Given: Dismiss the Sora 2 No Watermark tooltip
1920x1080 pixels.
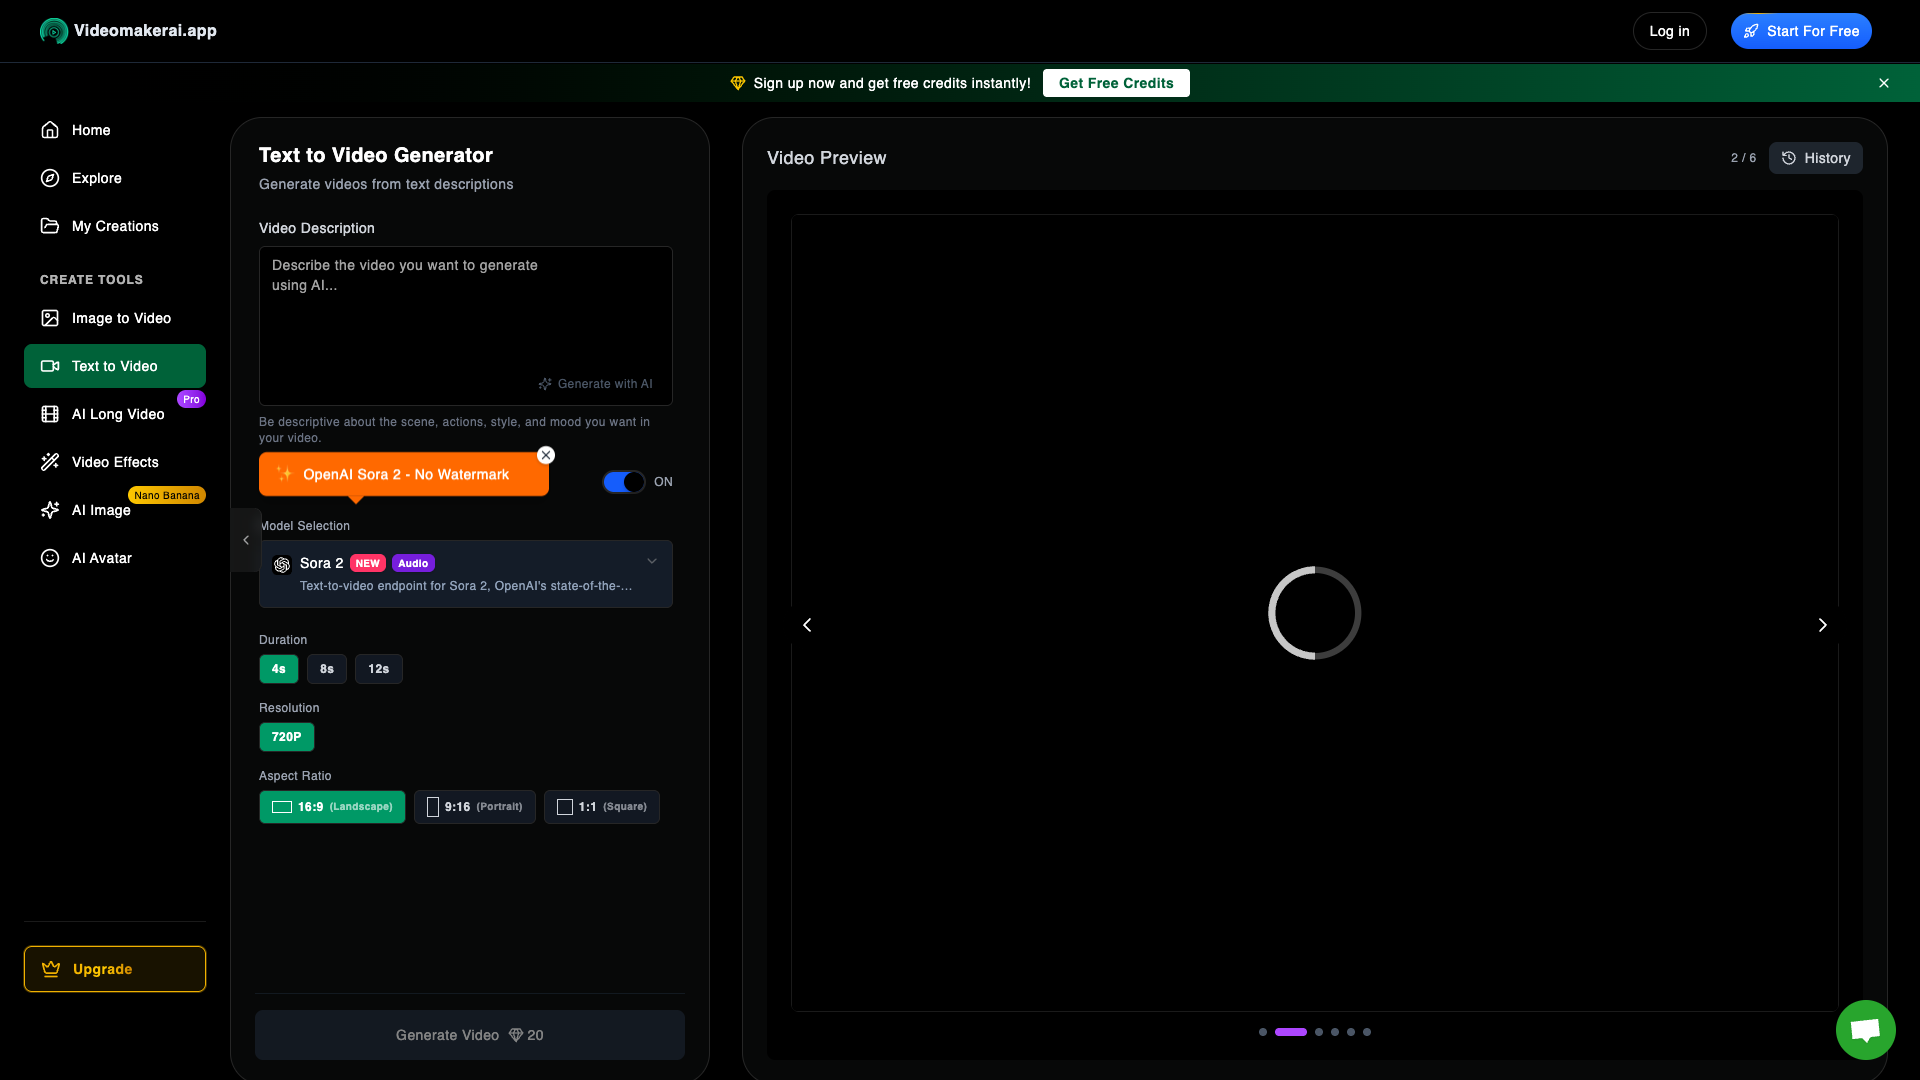Looking at the screenshot, I should click(546, 455).
